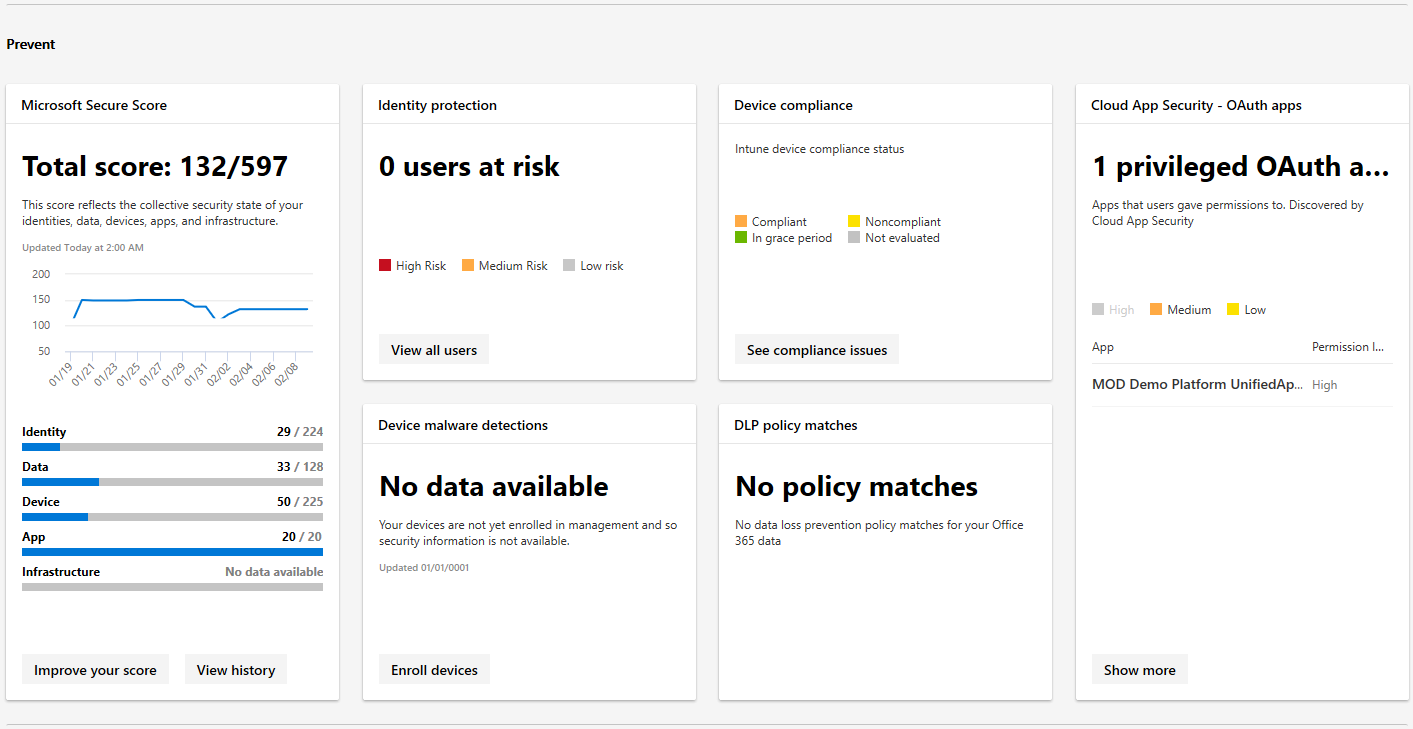The image size is (1413, 729).
Task: Open DLP policy matches card title
Action: coord(796,425)
